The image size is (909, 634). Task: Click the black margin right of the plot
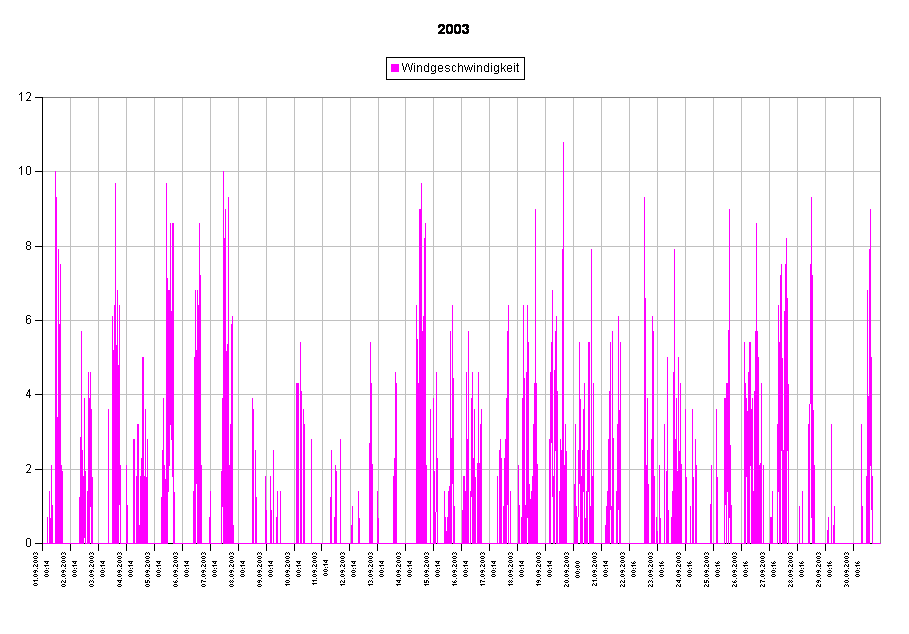895,320
